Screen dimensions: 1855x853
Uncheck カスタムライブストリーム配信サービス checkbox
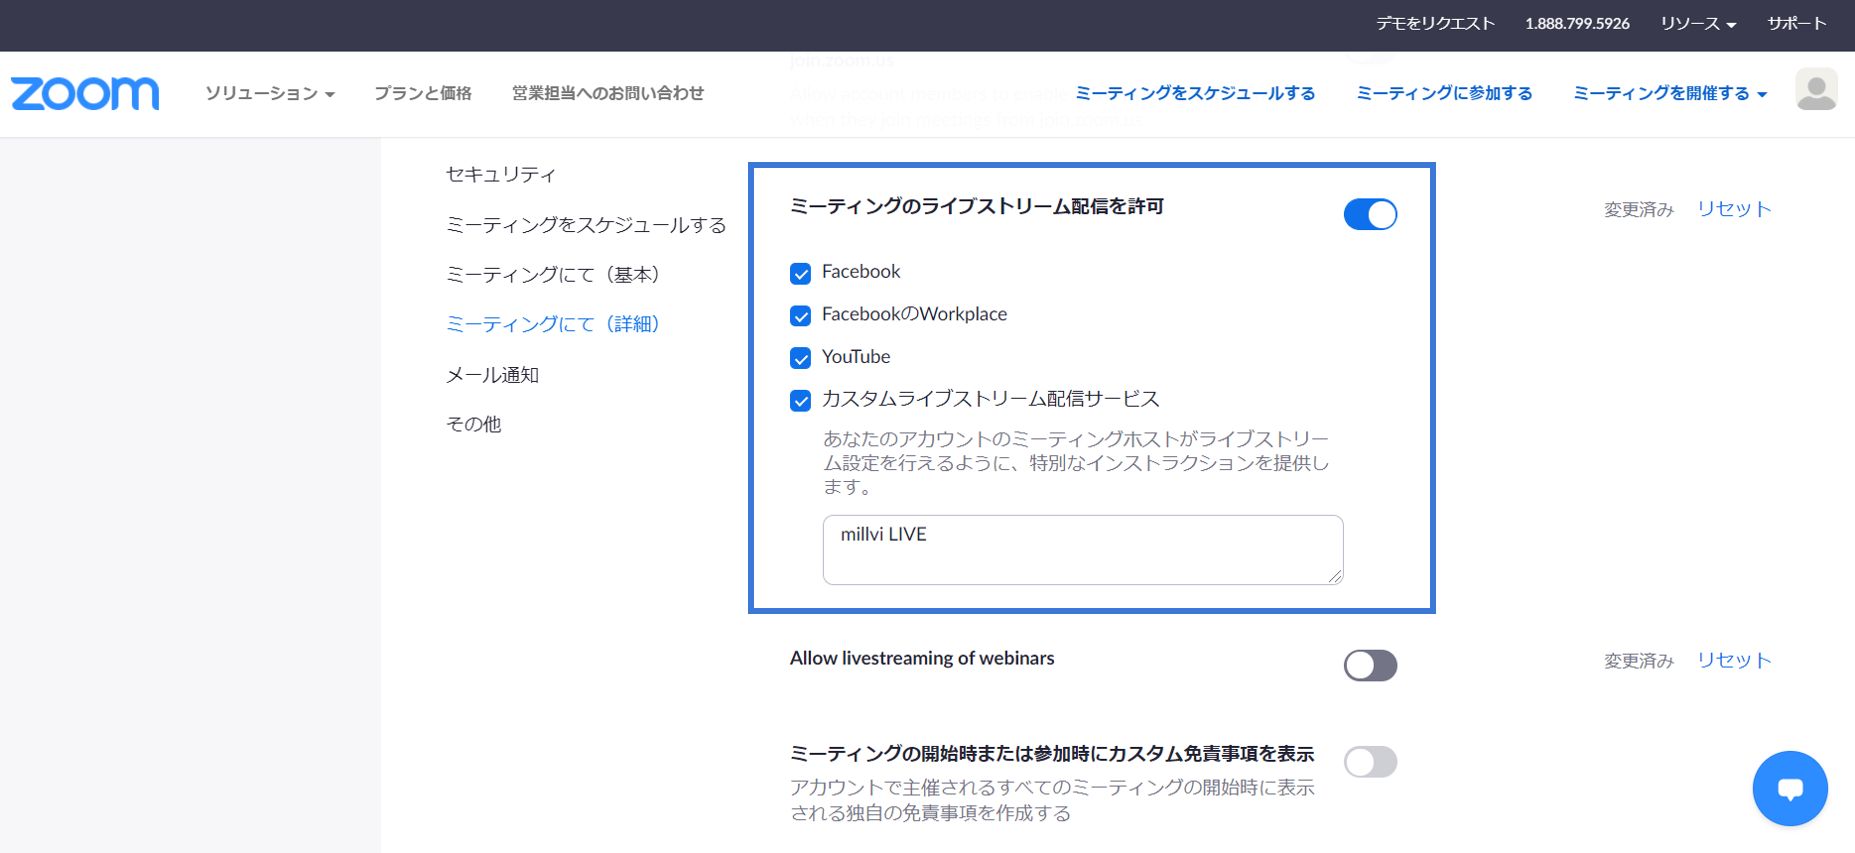point(800,401)
